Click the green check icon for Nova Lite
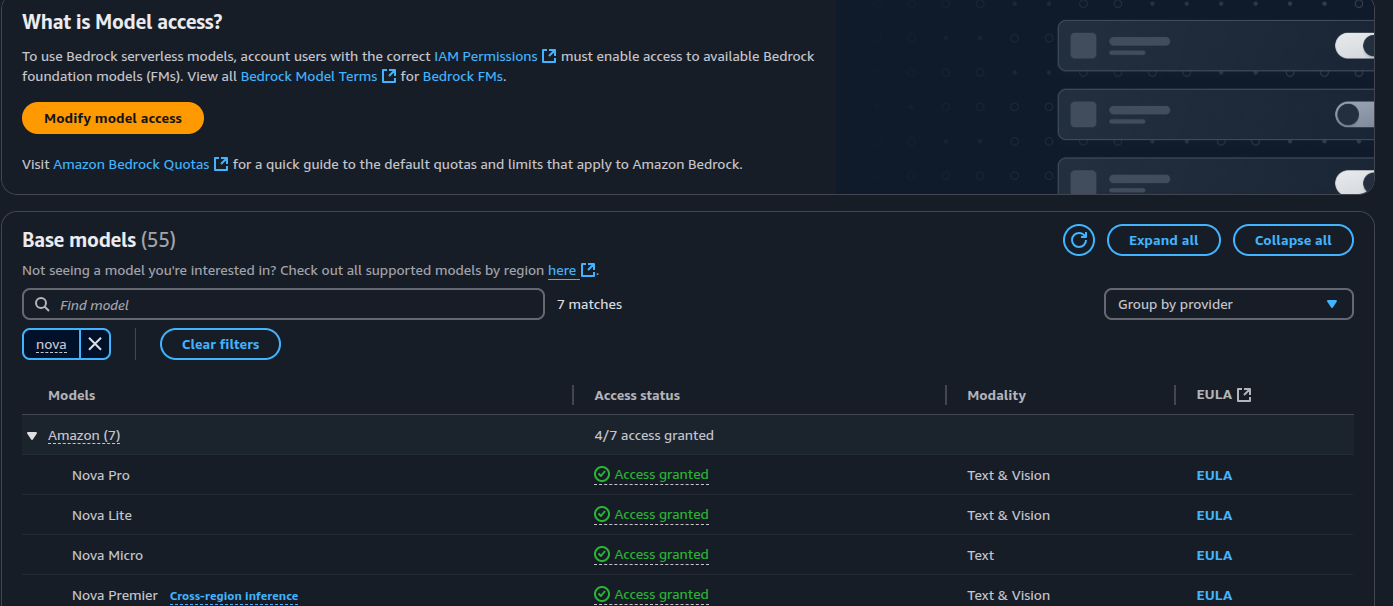The image size is (1393, 606). (x=602, y=514)
